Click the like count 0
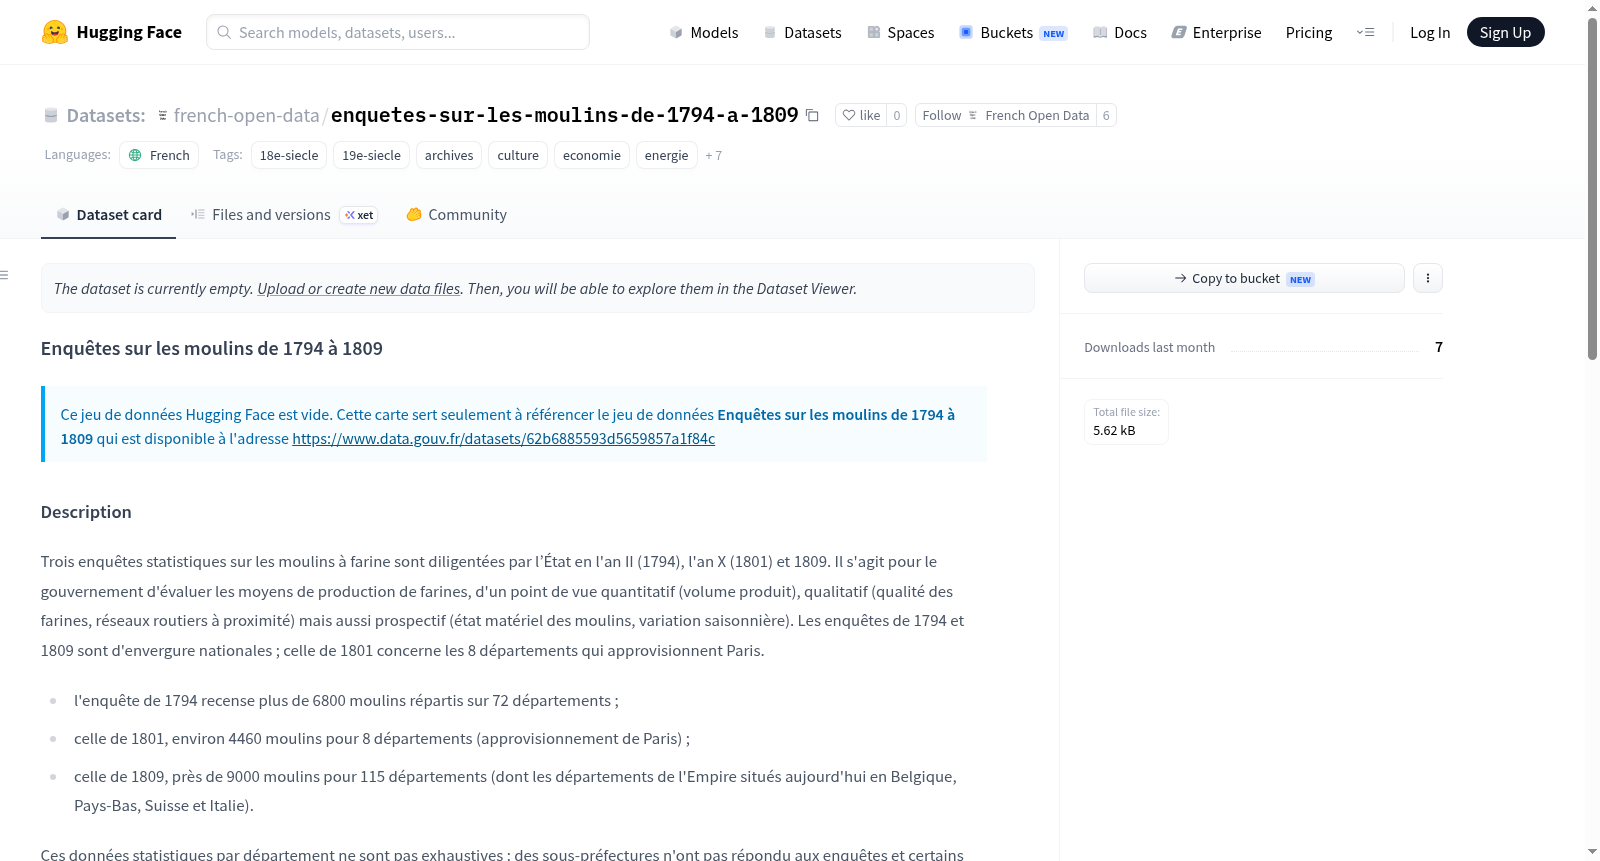This screenshot has width=1600, height=861. [x=897, y=116]
